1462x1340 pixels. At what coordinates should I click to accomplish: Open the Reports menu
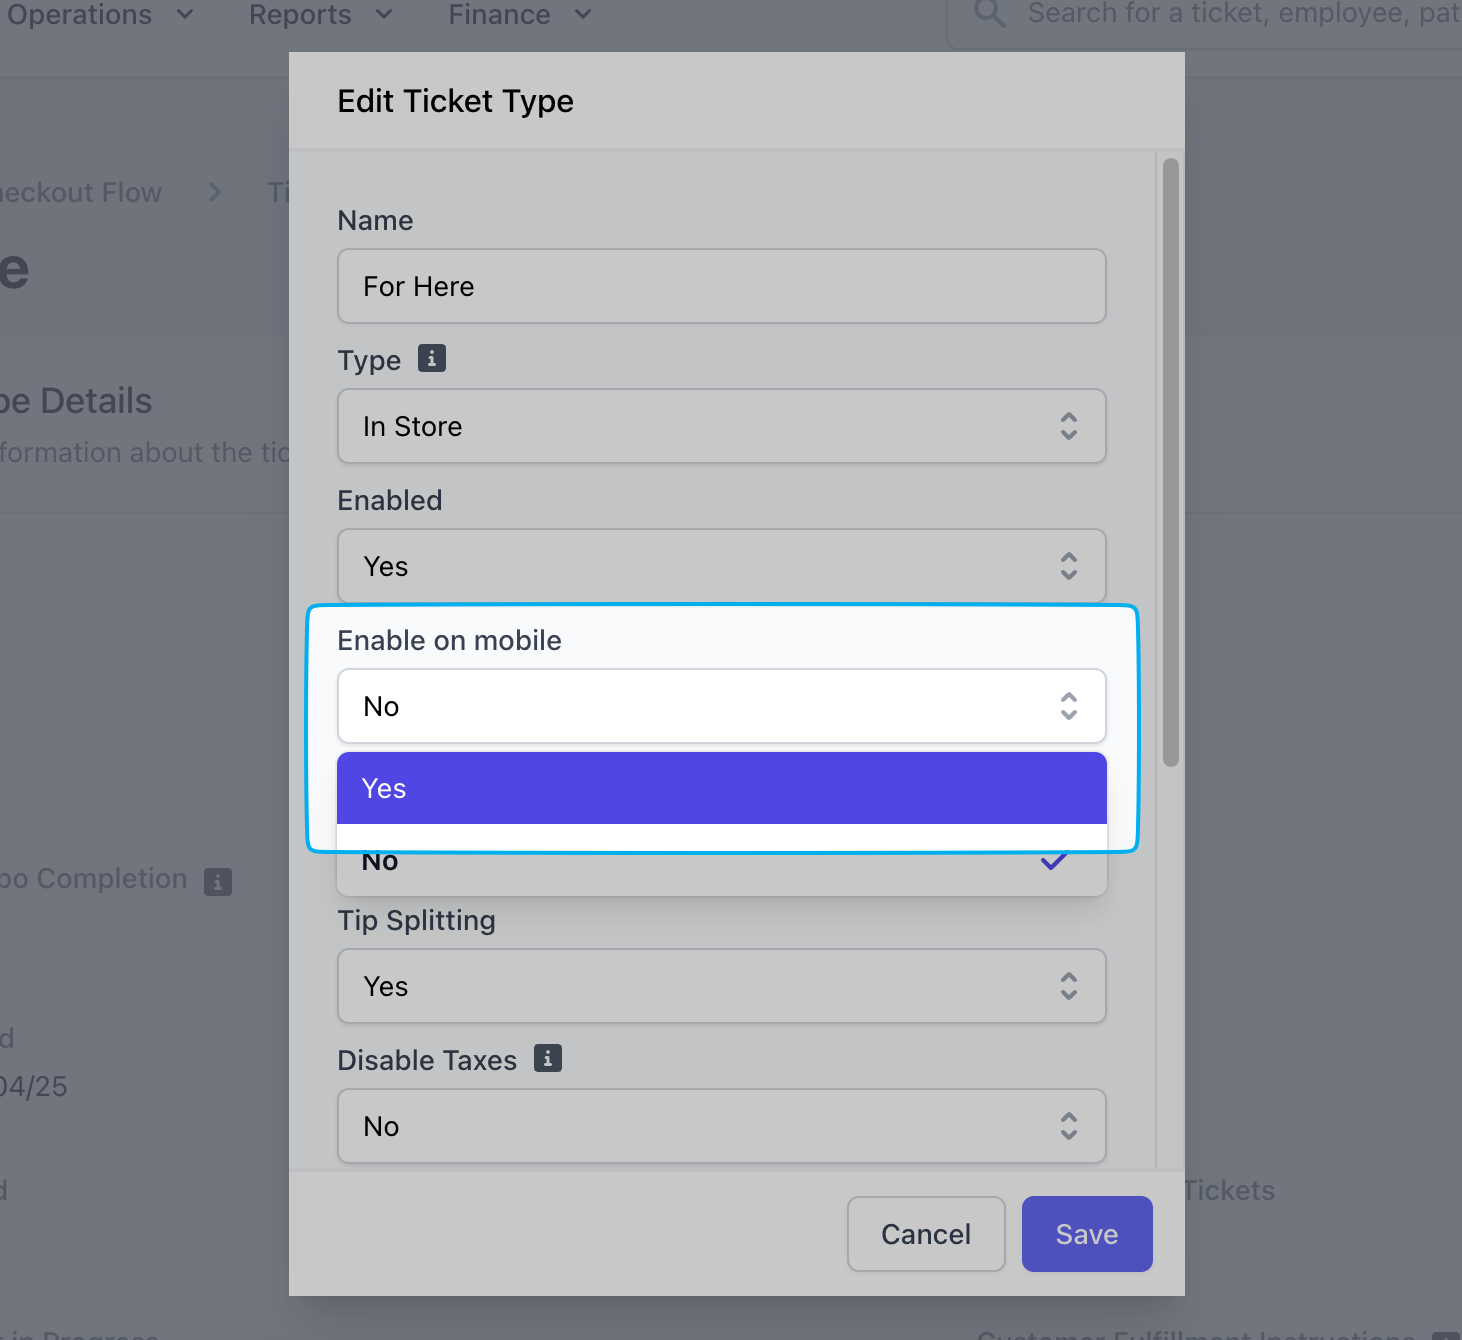pos(320,15)
